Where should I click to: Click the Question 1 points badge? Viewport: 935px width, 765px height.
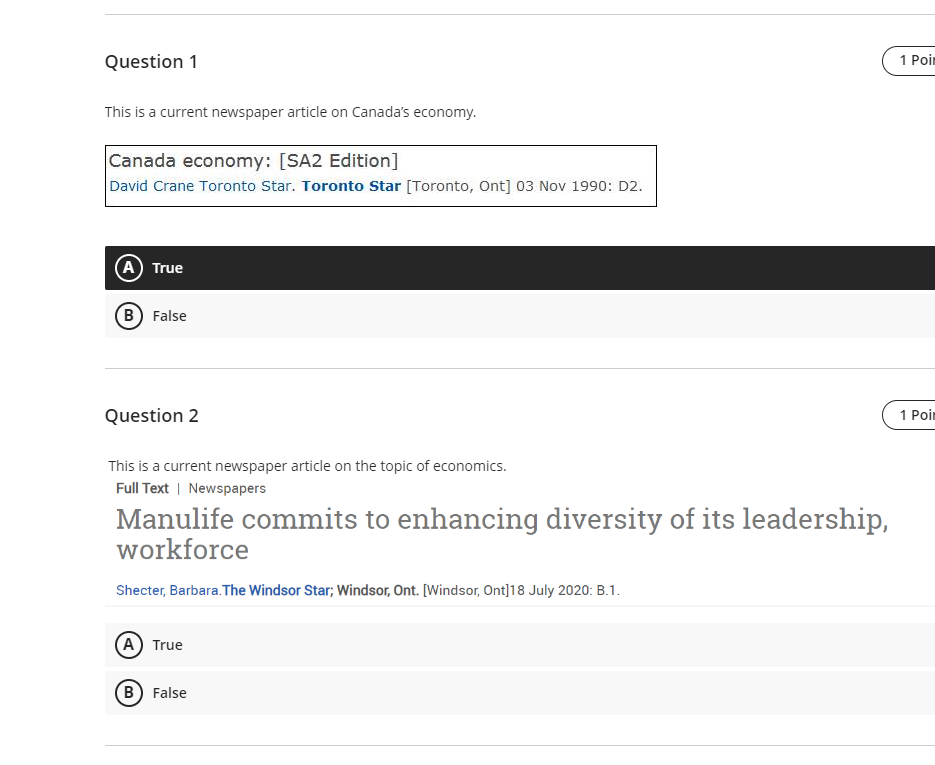coord(910,61)
